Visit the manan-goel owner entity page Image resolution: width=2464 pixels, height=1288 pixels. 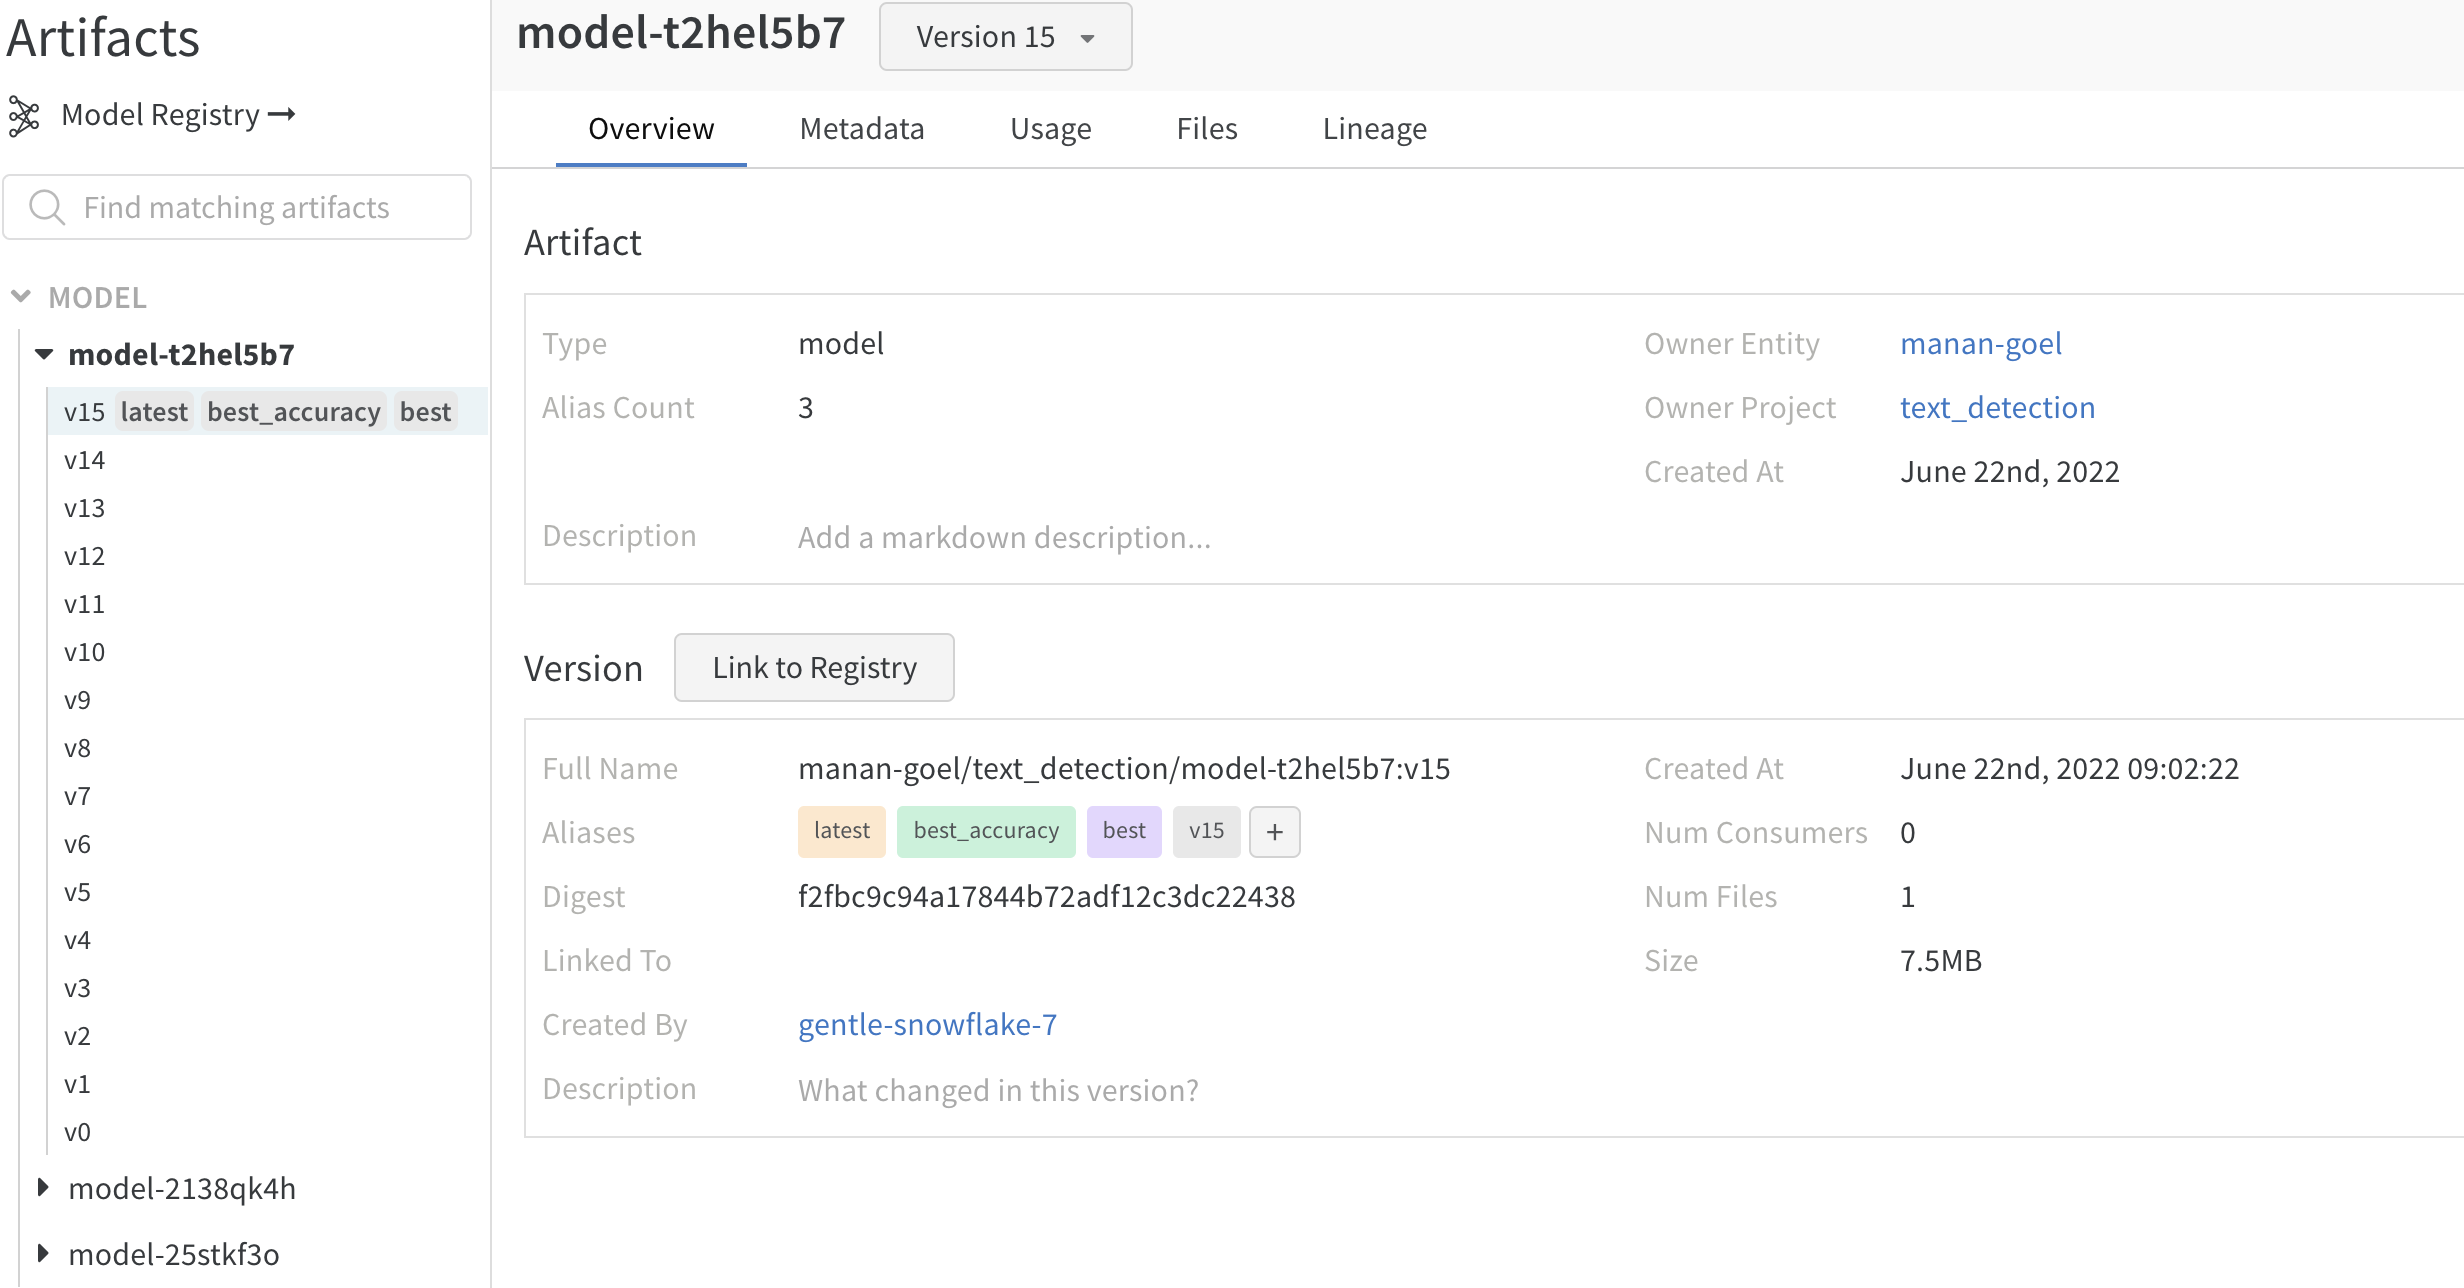1981,343
